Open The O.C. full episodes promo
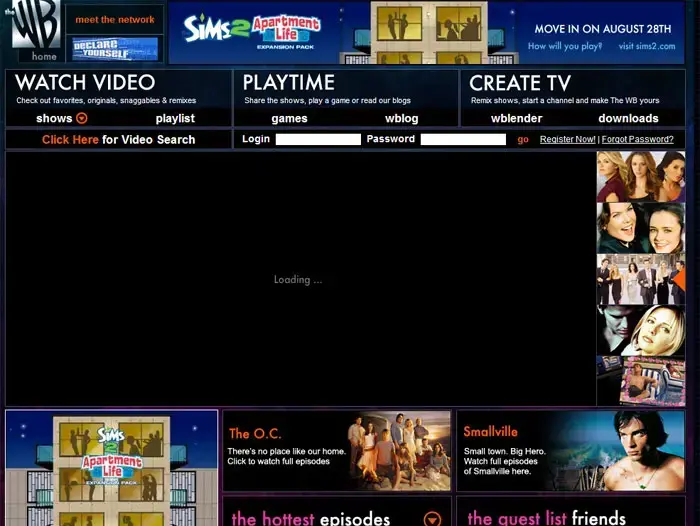This screenshot has height=526, width=700. [337, 451]
